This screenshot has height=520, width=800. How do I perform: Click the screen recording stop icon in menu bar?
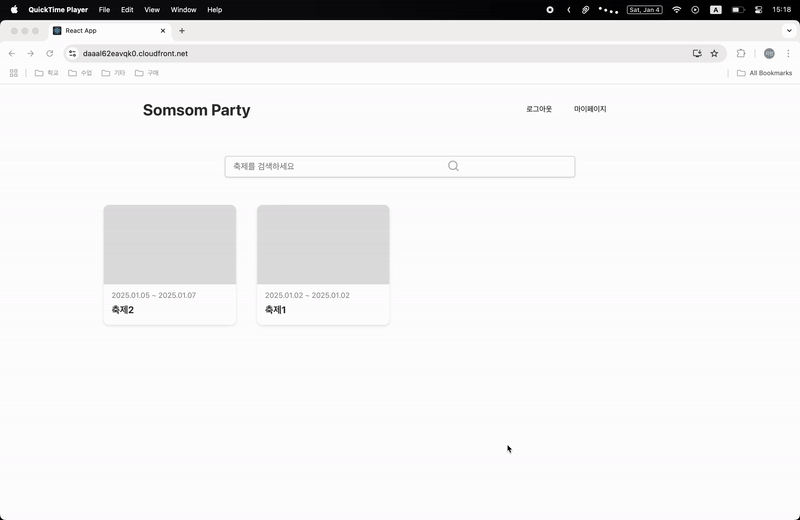[x=549, y=10]
